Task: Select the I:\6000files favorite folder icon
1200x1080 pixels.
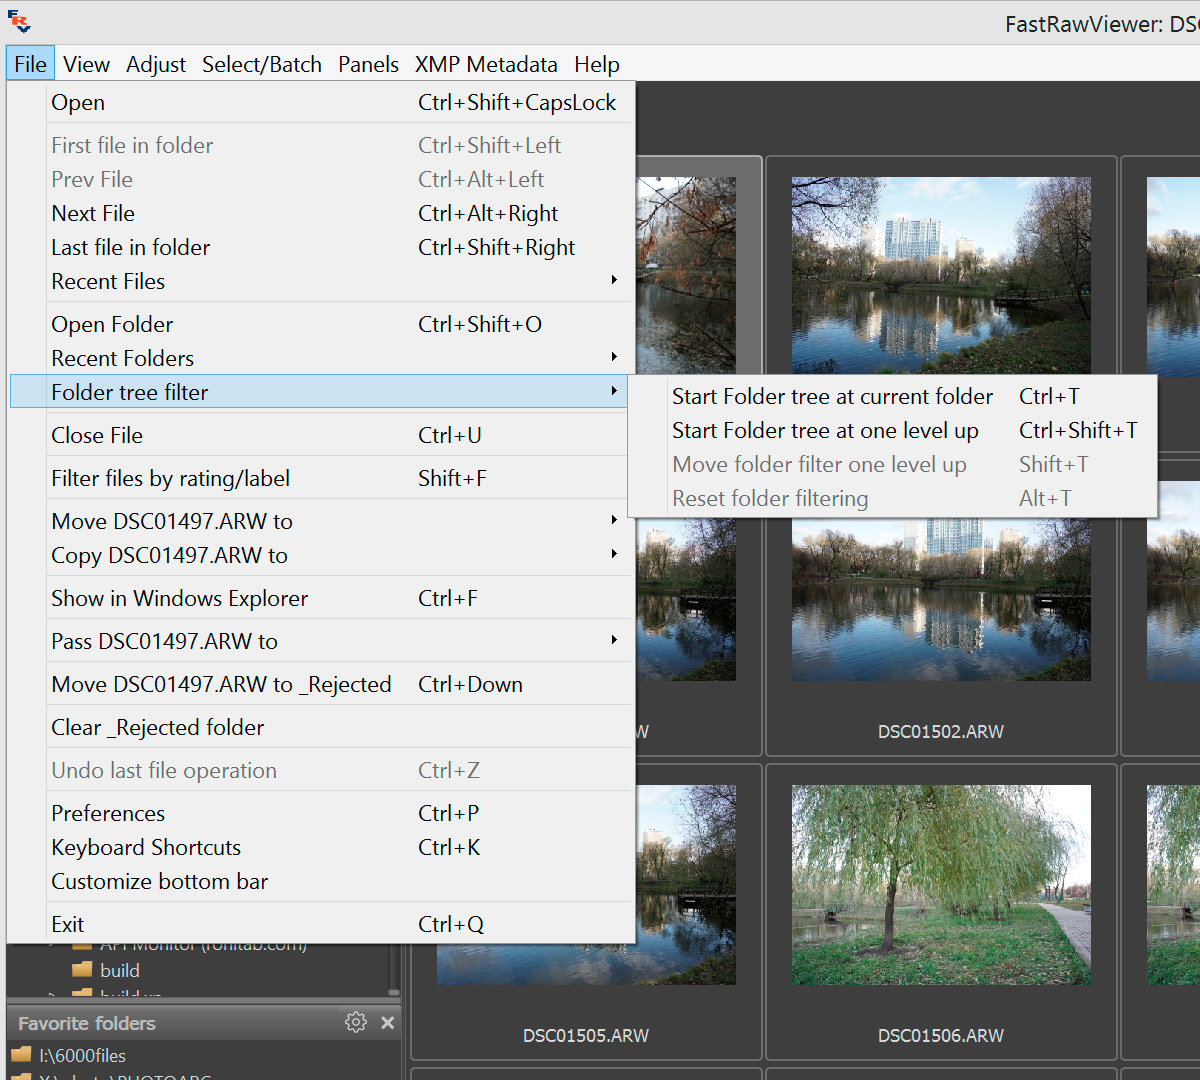Action: (21, 1055)
